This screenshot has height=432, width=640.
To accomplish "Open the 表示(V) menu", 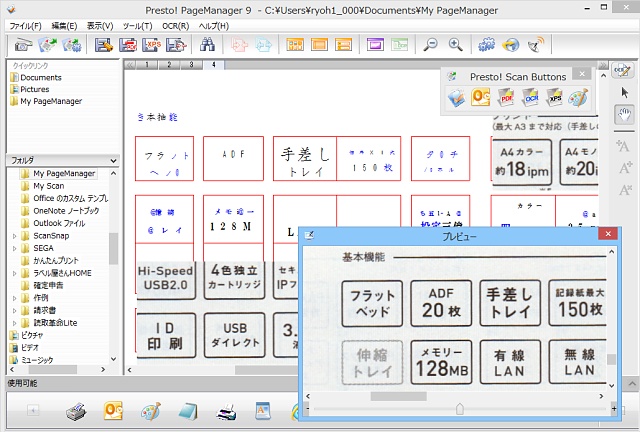I will (100, 26).
